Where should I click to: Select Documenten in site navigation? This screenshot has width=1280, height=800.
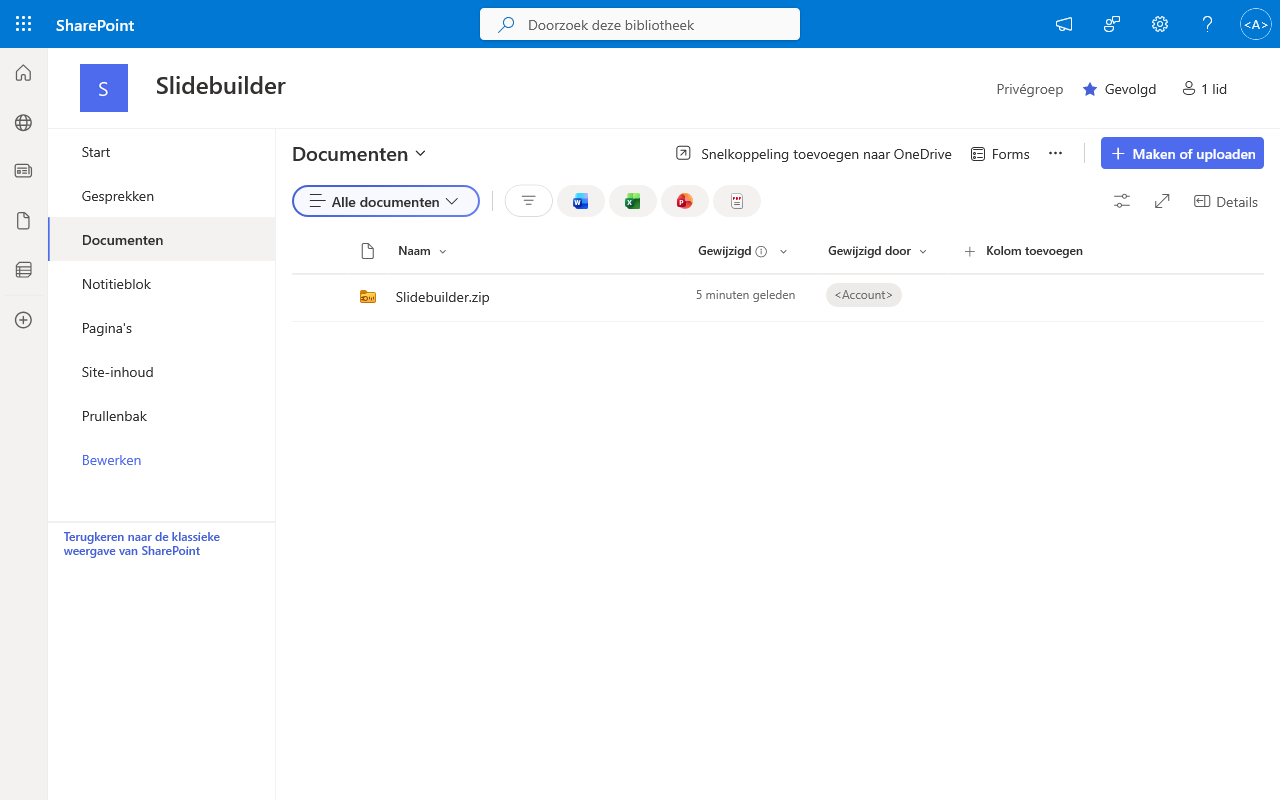(162, 240)
